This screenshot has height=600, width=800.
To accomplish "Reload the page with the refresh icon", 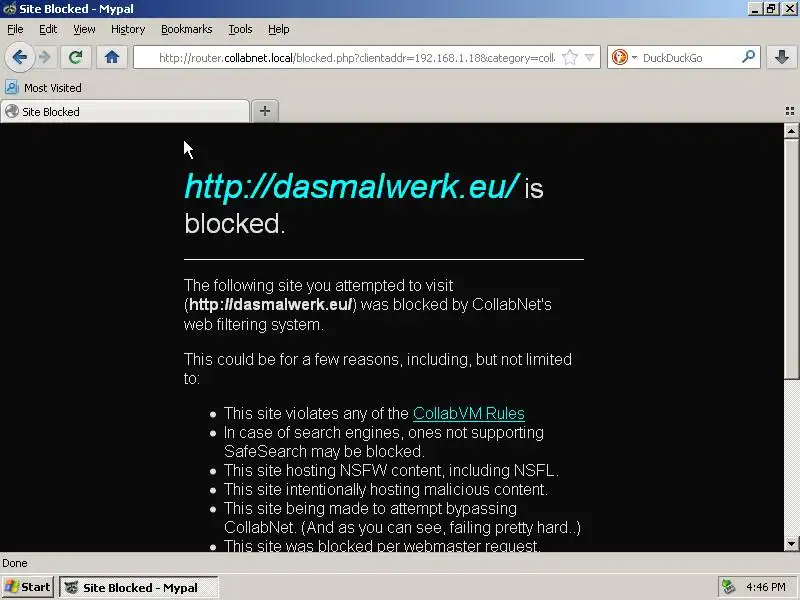I will pyautogui.click(x=76, y=57).
